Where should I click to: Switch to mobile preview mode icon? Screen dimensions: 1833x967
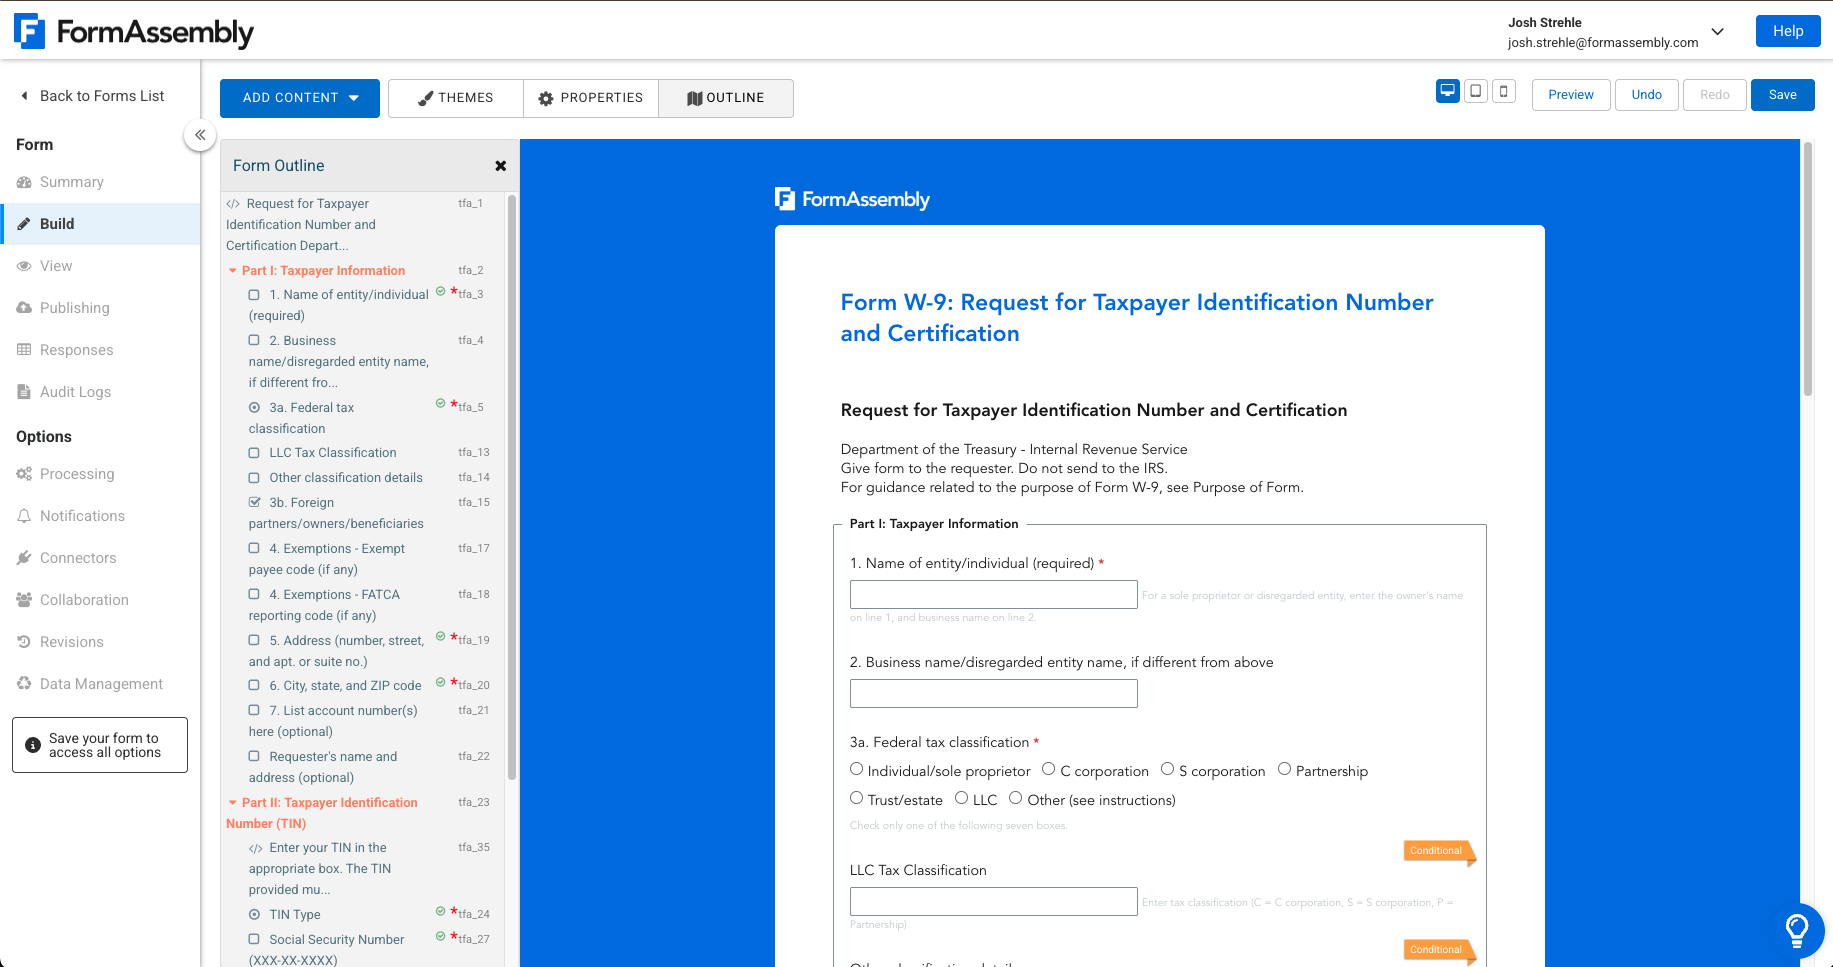tap(1503, 92)
